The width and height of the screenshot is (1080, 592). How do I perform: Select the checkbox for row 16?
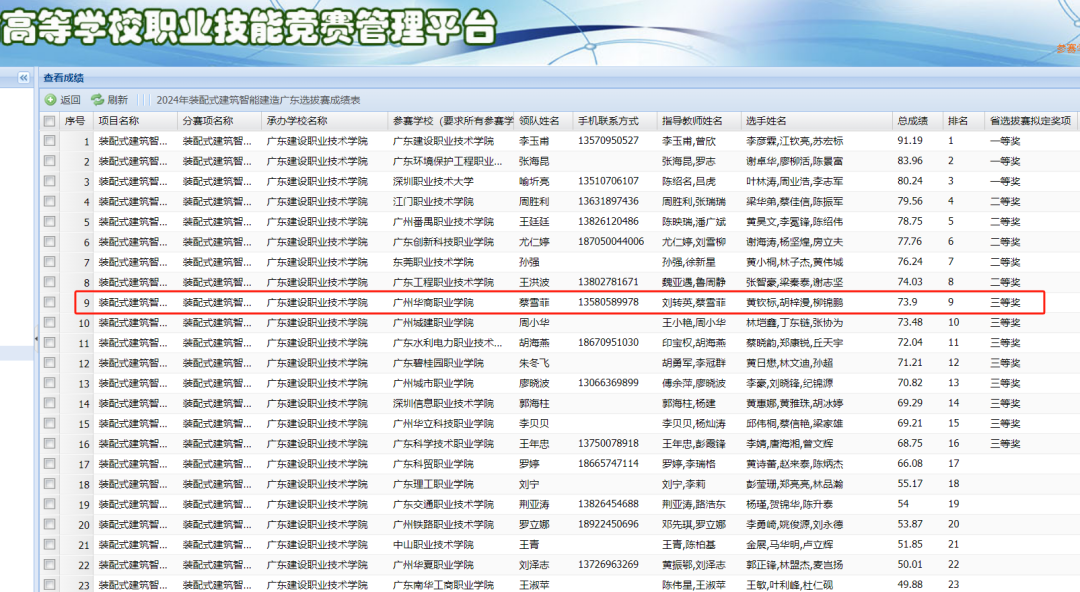coord(49,443)
